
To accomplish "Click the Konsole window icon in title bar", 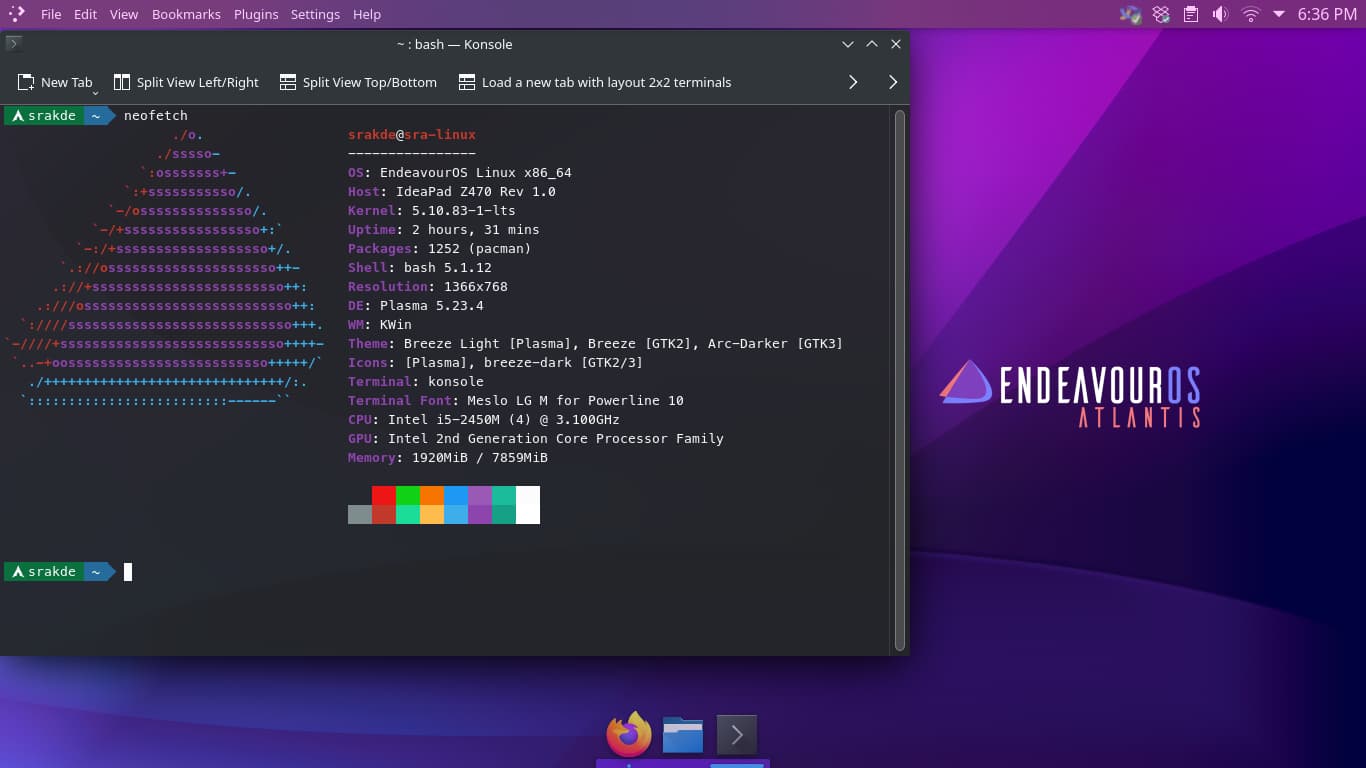I will (x=13, y=43).
